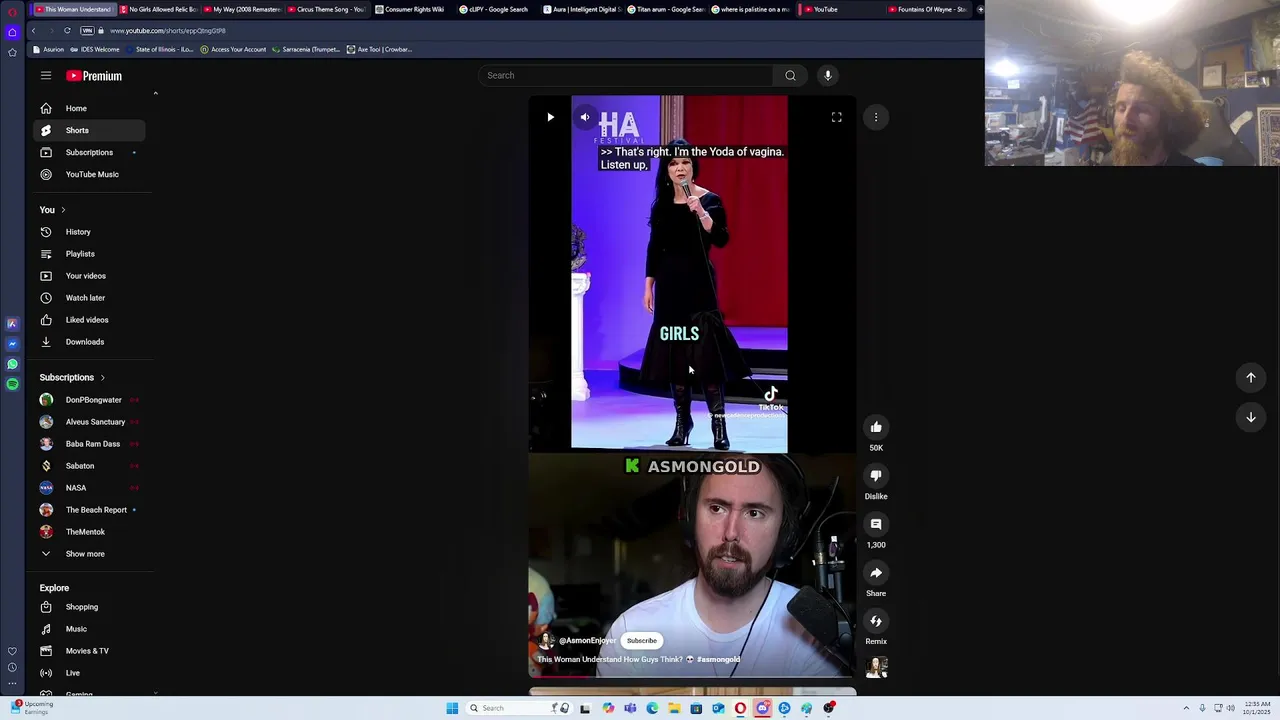Open Music under Explore
1280x720 pixels.
point(89,629)
